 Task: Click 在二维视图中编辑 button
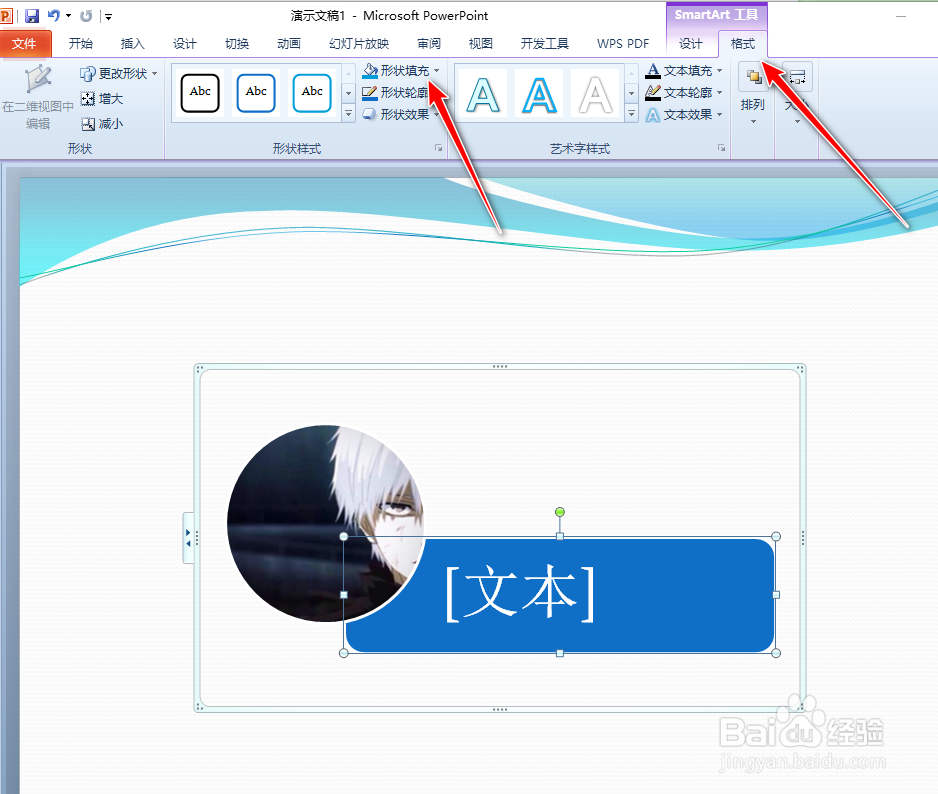click(38, 97)
